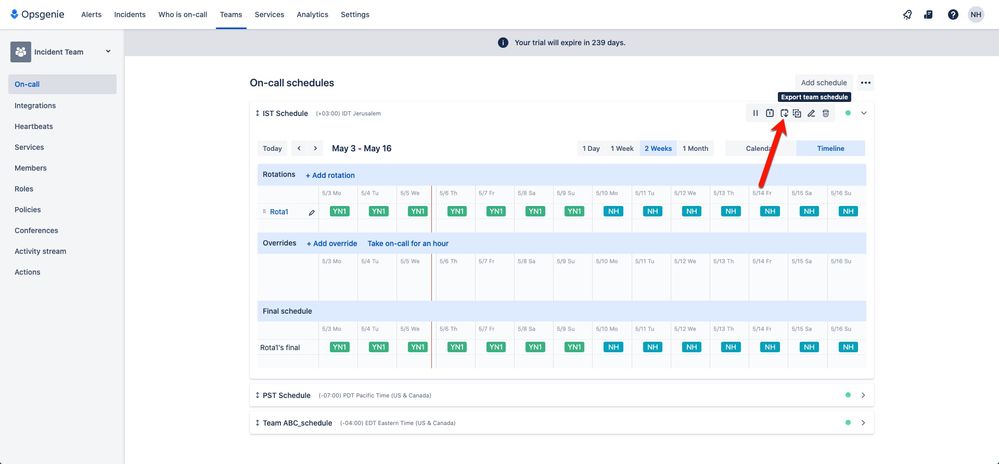
Task: Edit the IST Schedule with pencil icon
Action: coord(811,113)
